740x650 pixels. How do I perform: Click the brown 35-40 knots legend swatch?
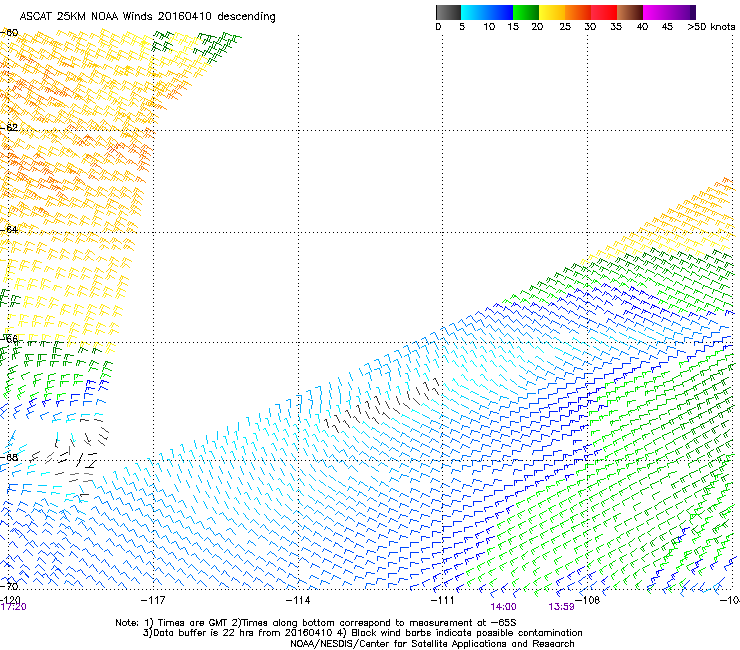tap(630, 12)
